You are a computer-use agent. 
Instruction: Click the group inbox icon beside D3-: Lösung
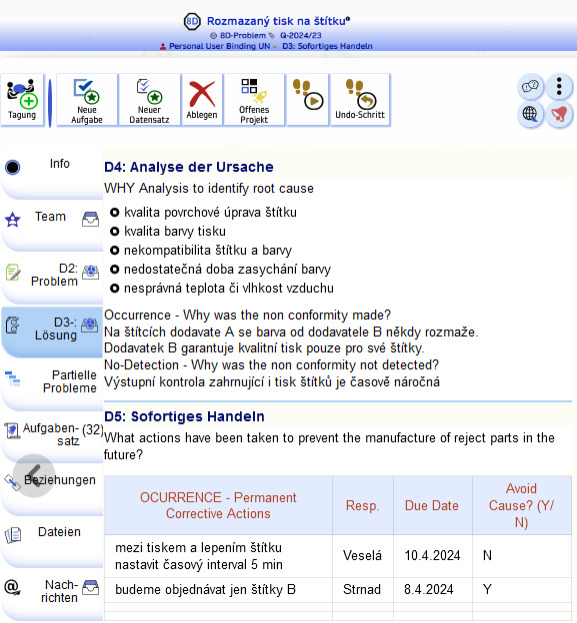coord(90,325)
